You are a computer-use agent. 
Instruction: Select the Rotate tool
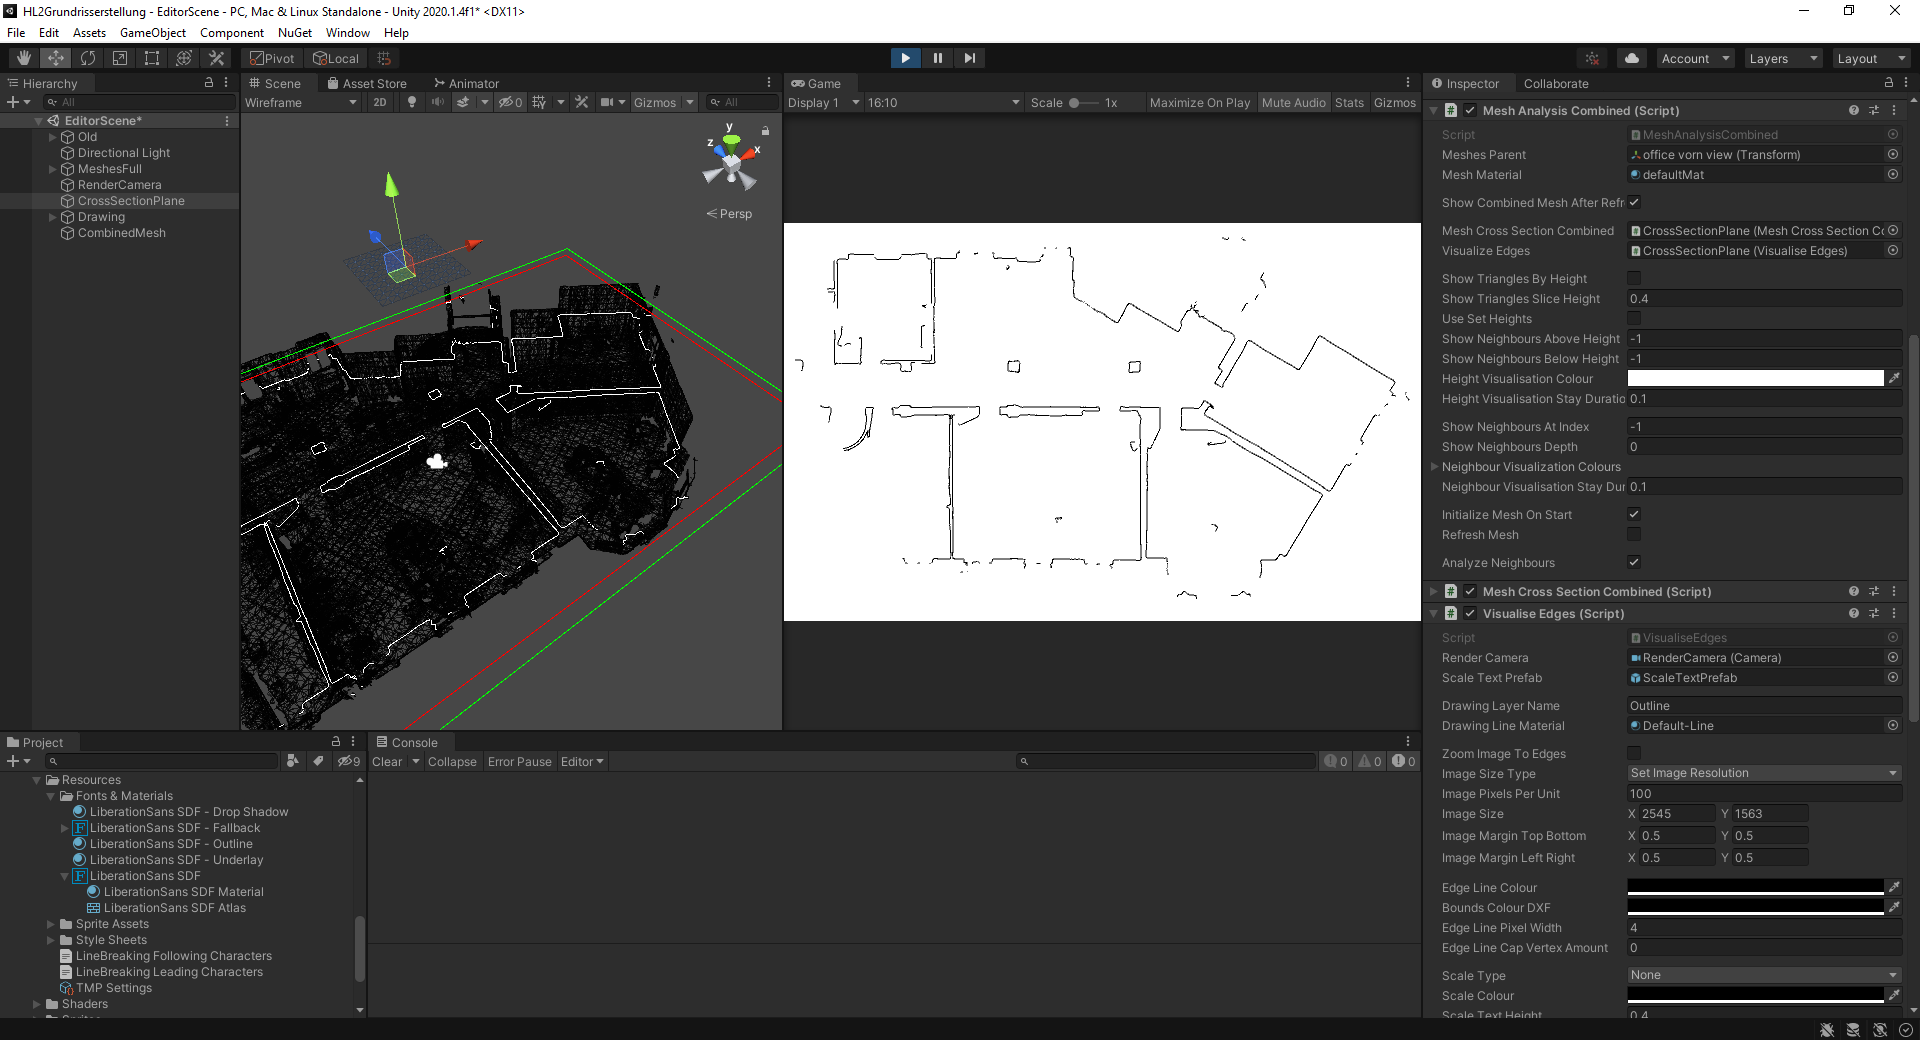pyautogui.click(x=88, y=58)
